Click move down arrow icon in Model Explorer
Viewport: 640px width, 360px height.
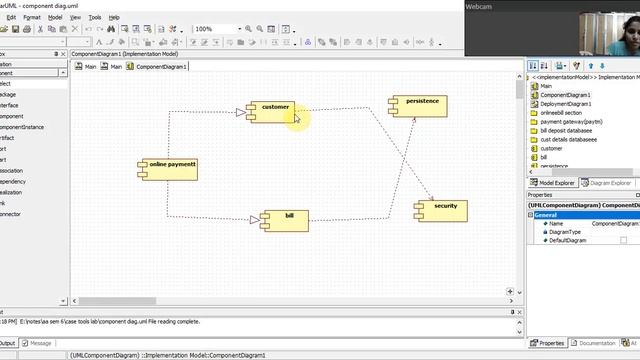tap(602, 65)
